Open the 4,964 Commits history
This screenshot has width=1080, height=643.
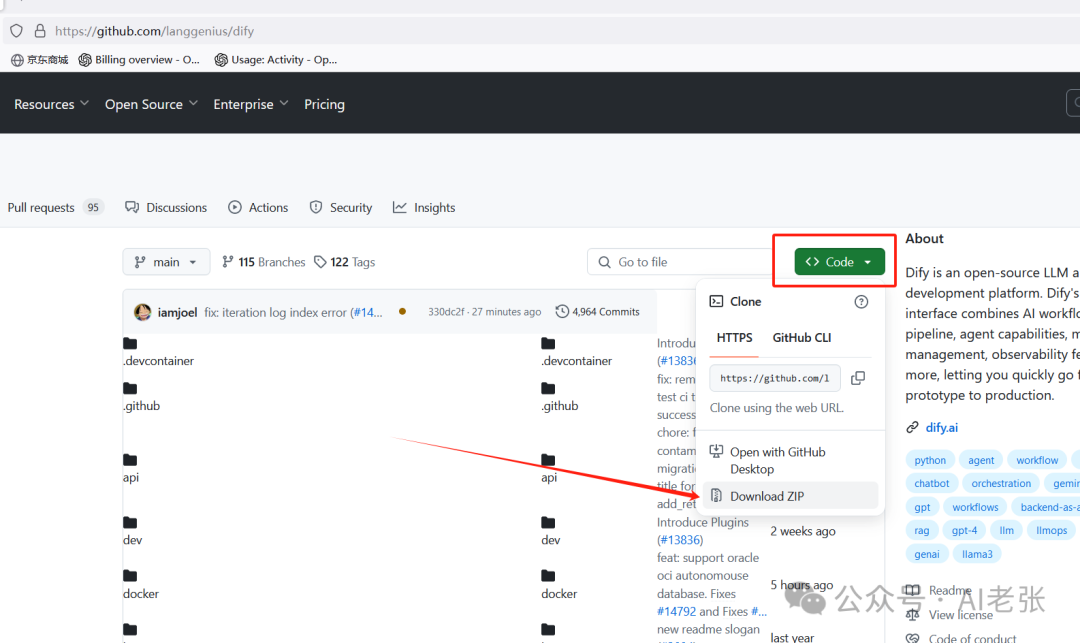[597, 312]
